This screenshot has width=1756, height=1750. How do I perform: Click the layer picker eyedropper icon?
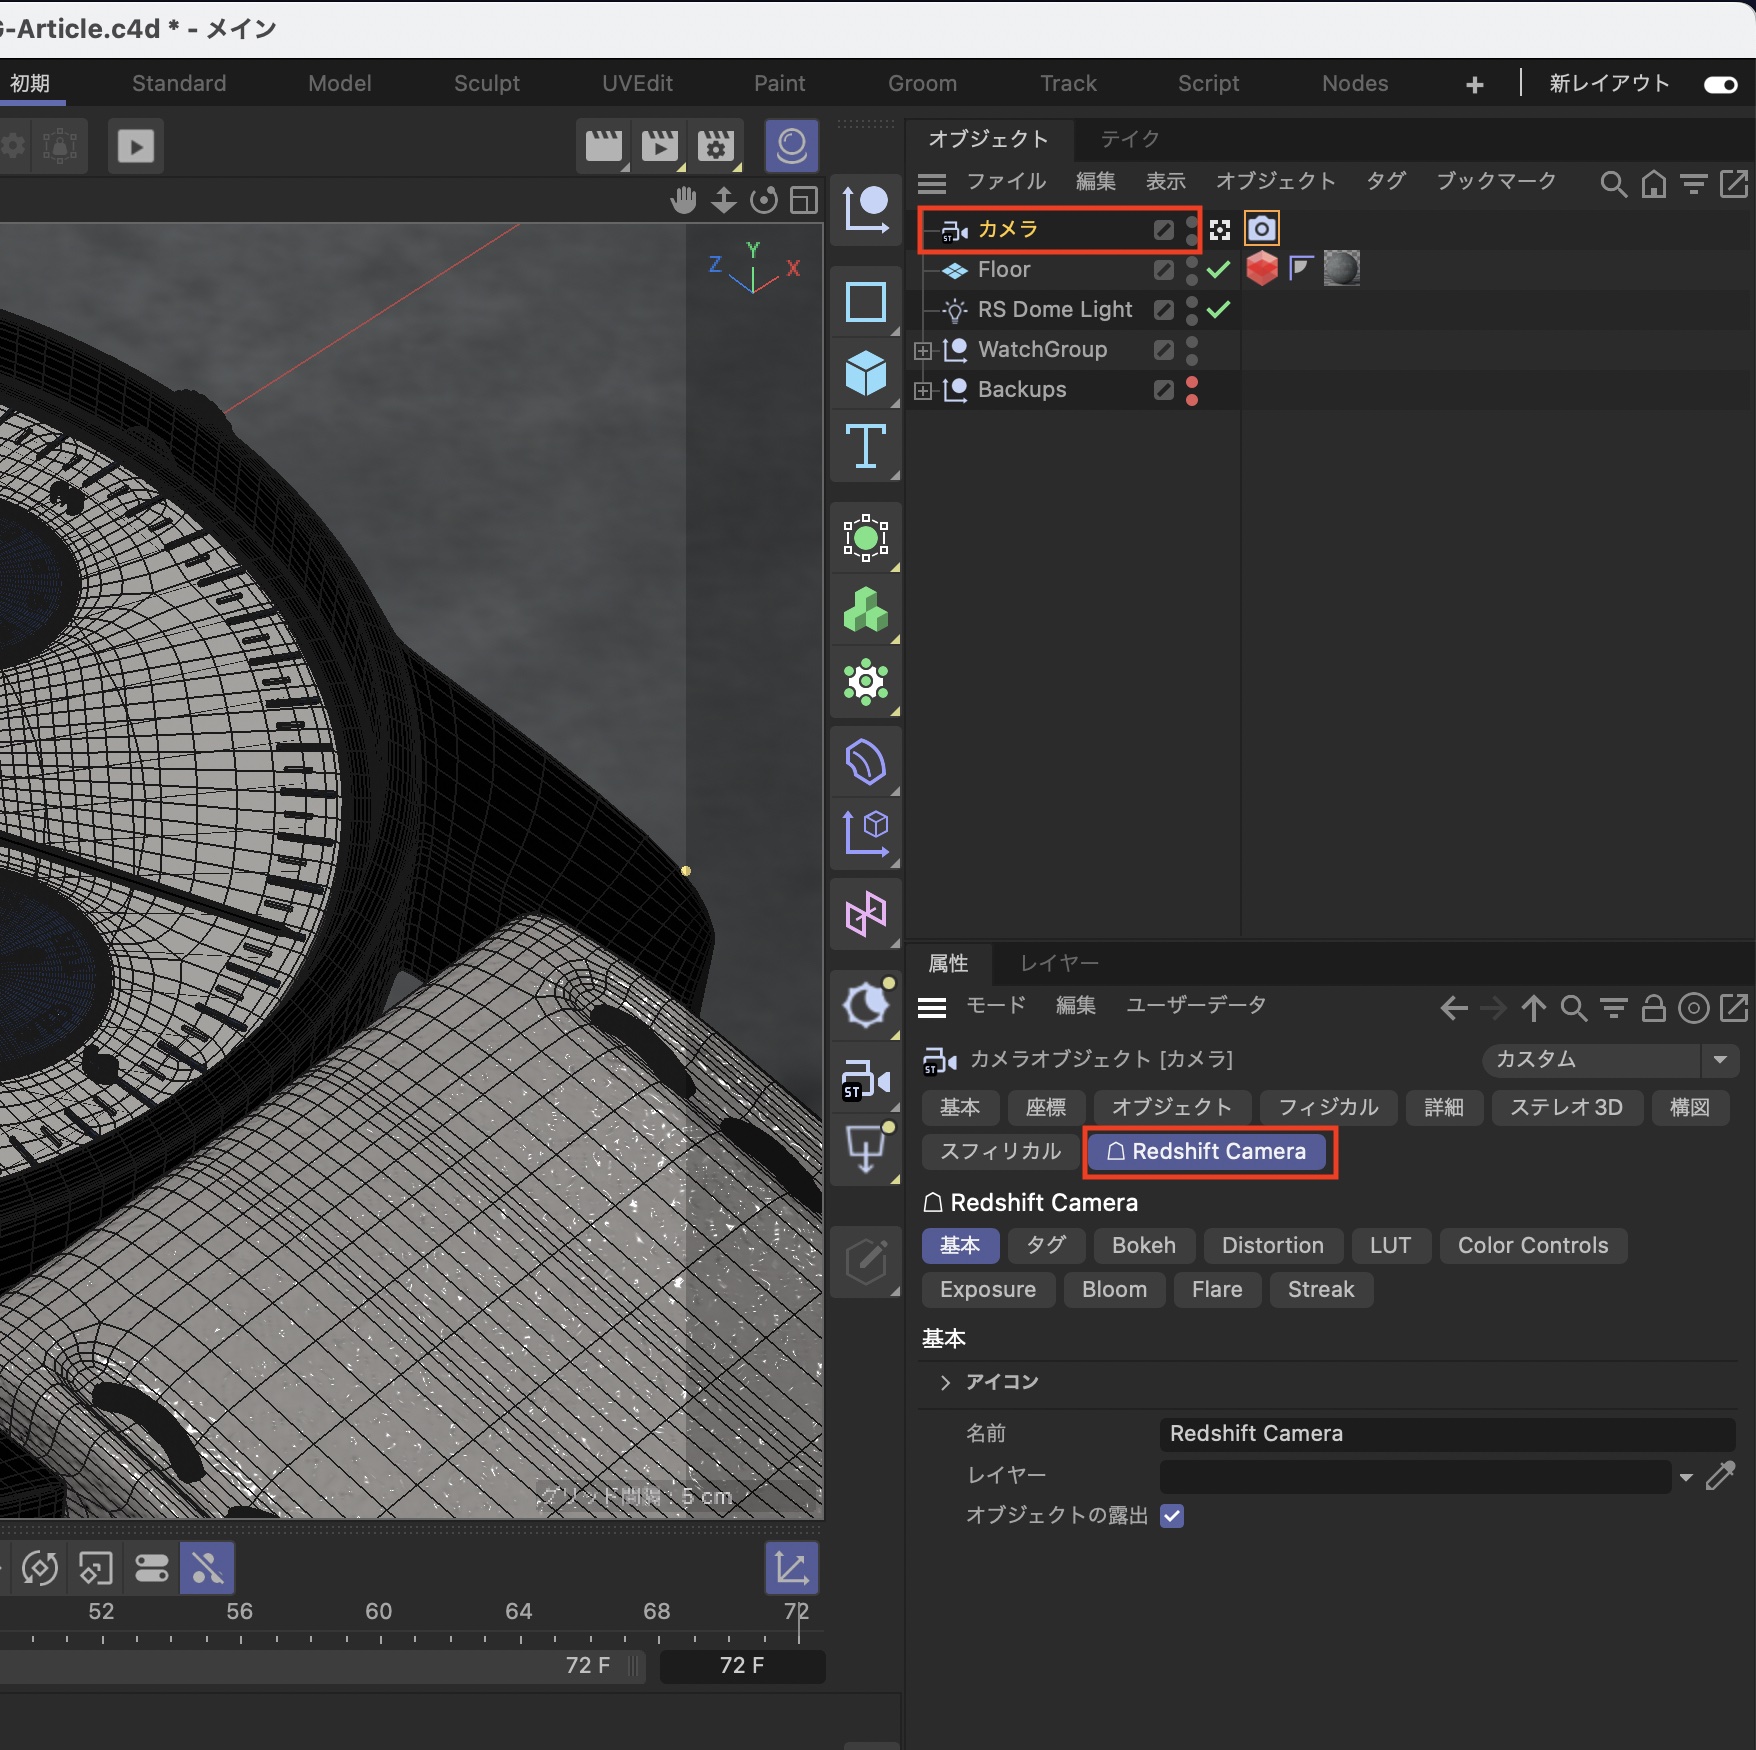(1720, 1475)
